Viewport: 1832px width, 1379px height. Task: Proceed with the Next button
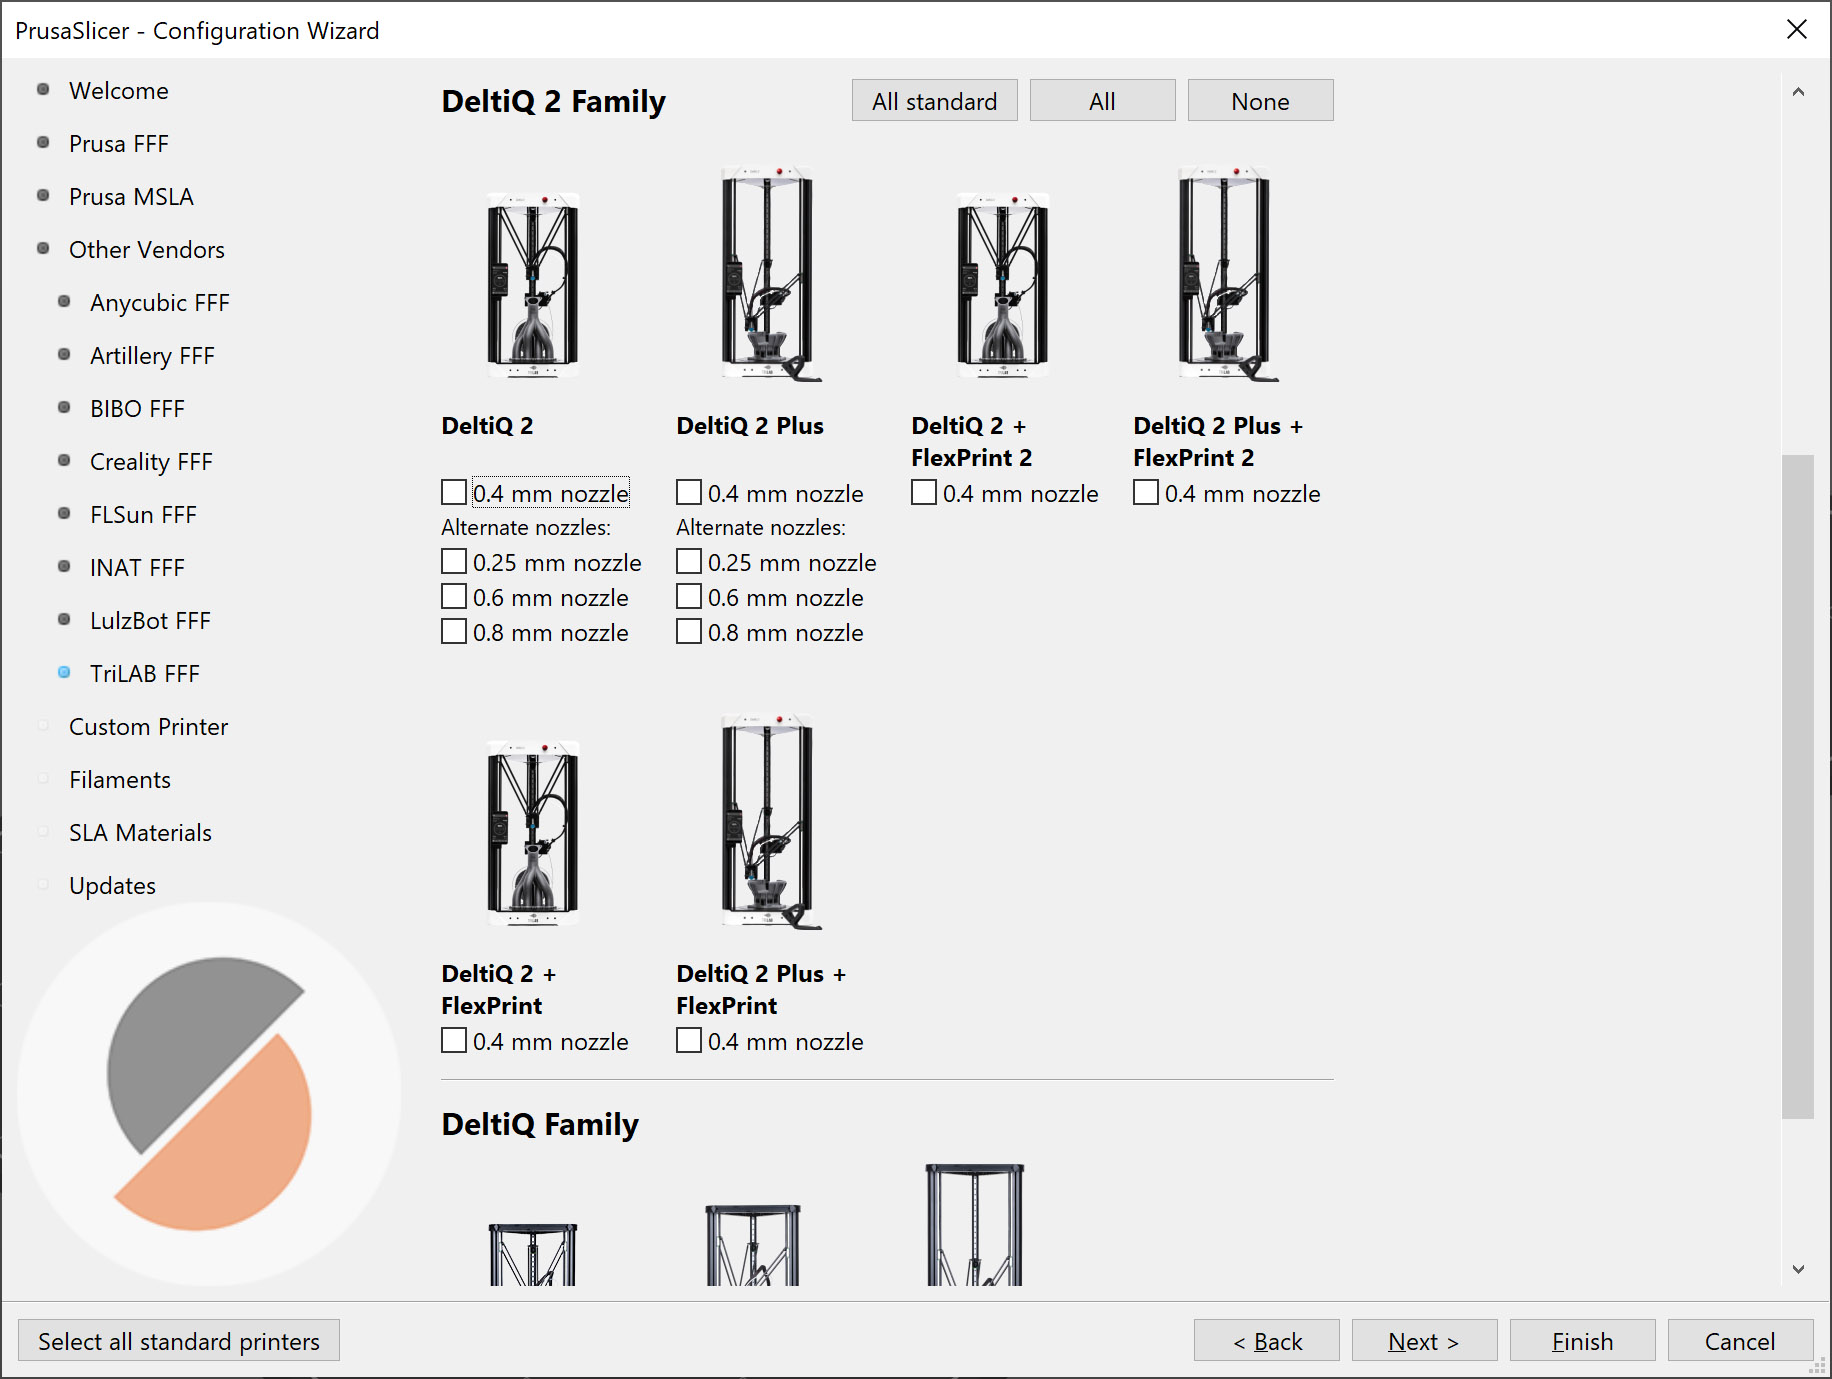coord(1424,1341)
